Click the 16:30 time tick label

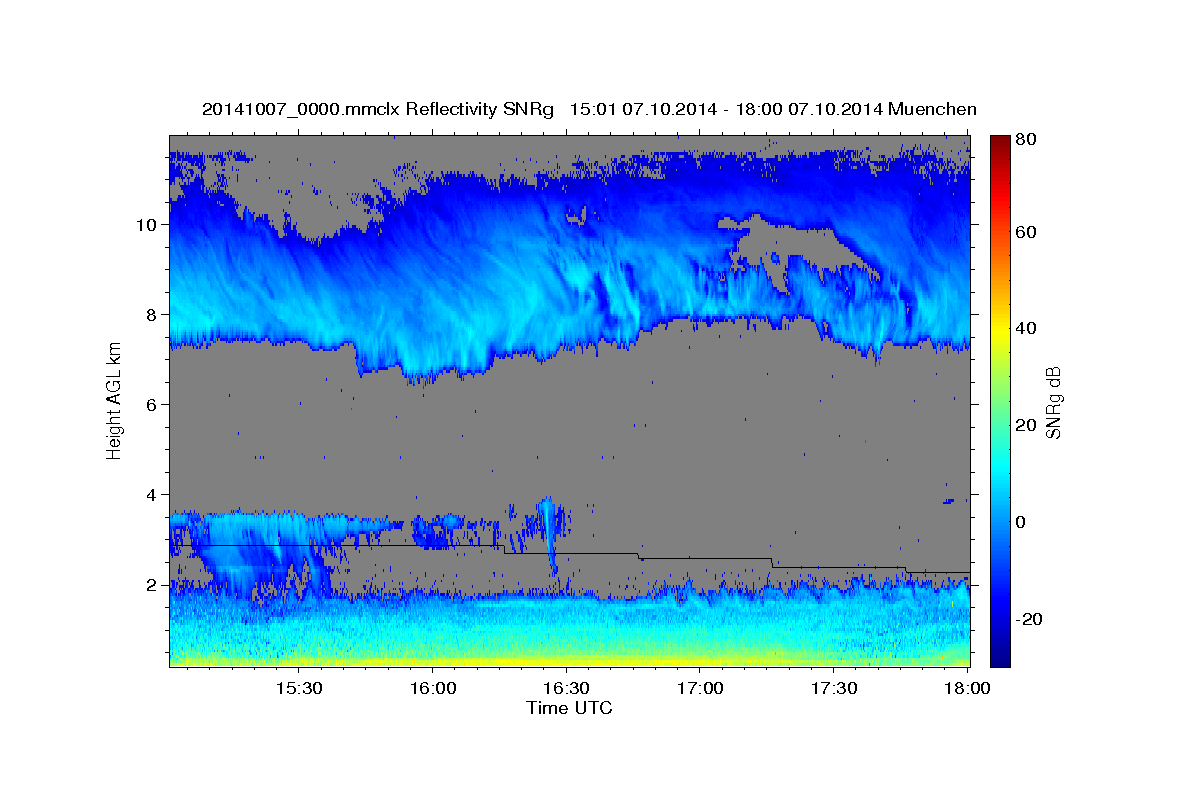coord(566,688)
